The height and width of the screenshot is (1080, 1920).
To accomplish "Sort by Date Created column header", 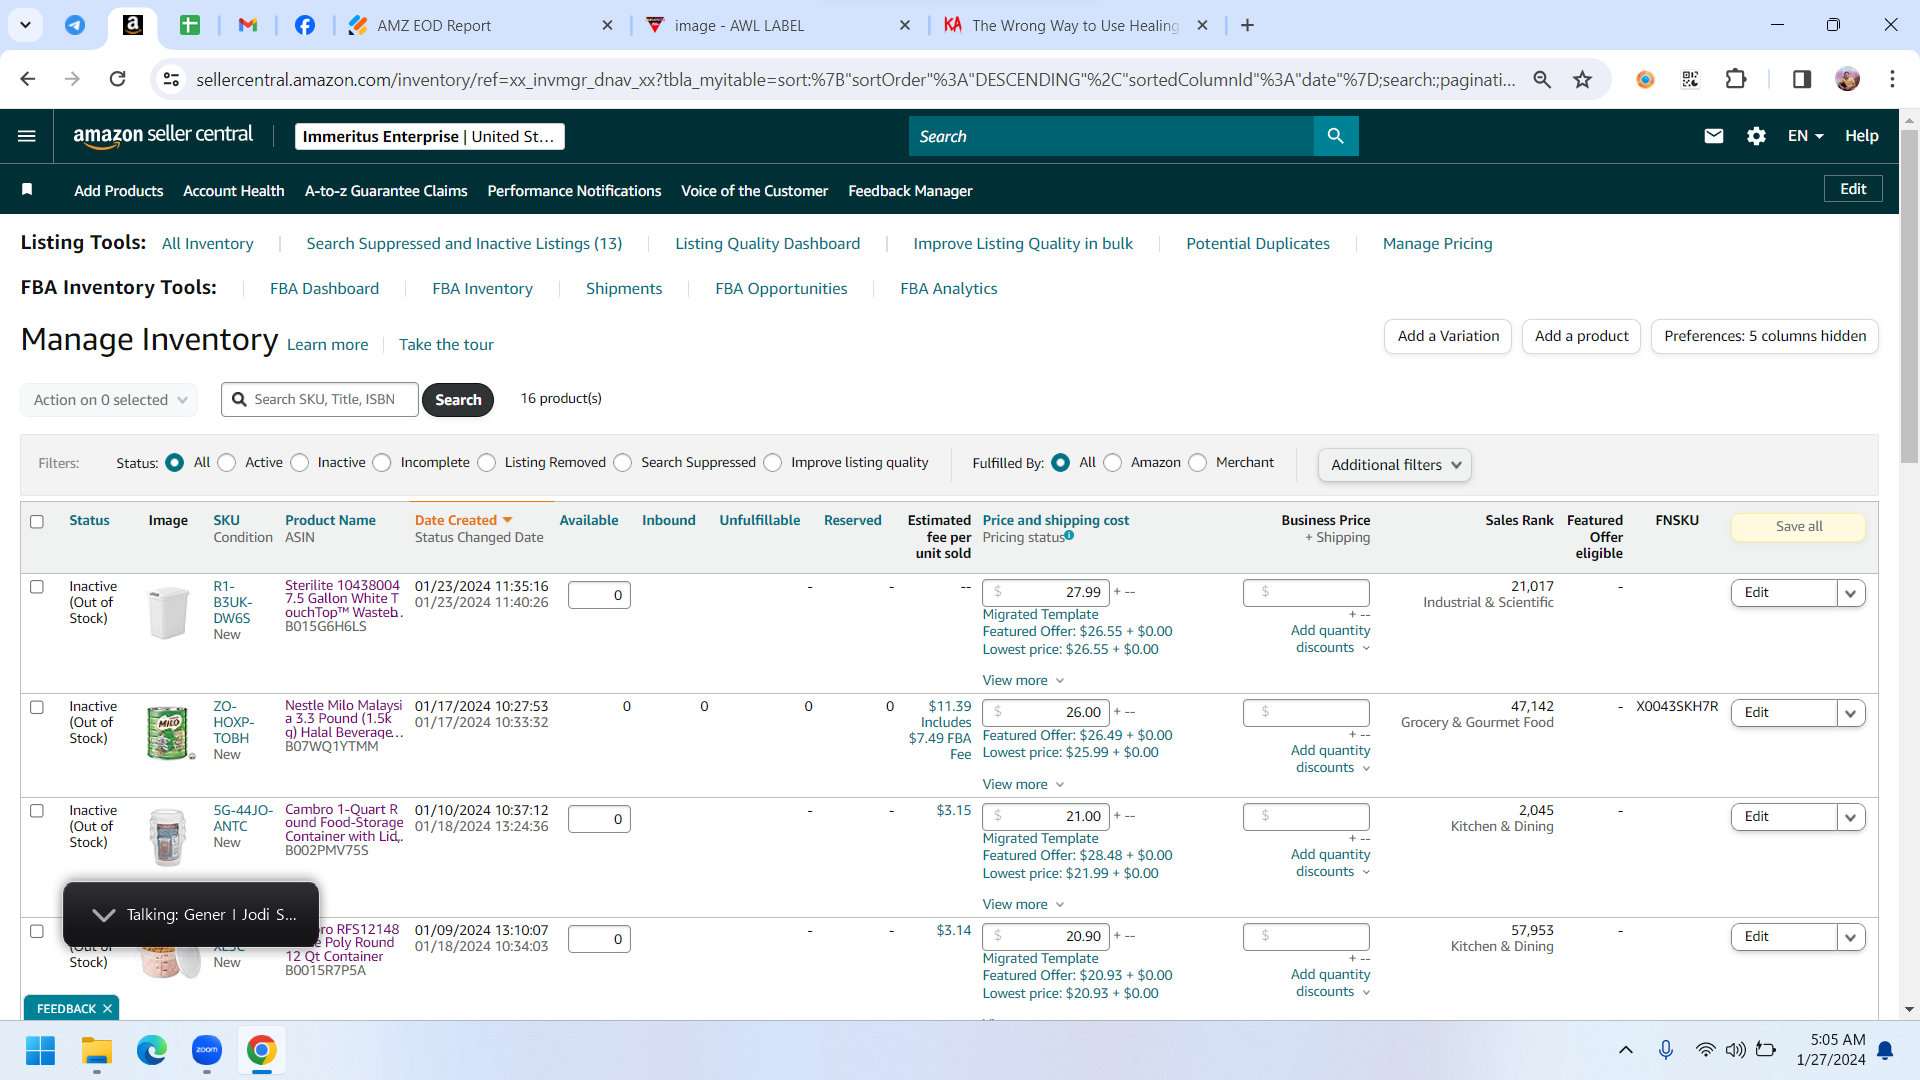I will (463, 520).
